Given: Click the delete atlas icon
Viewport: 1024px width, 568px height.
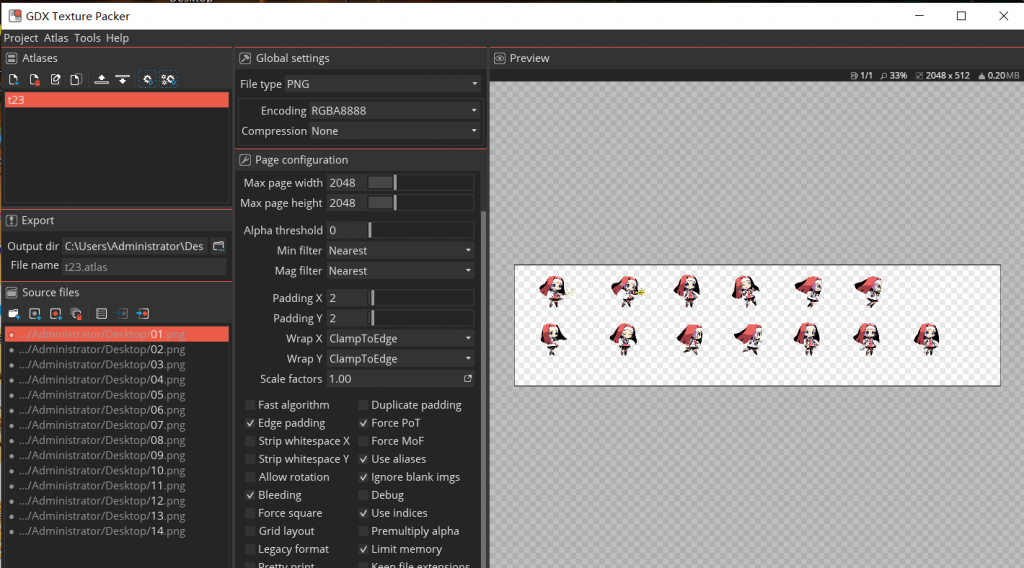Looking at the screenshot, I should click(x=34, y=79).
